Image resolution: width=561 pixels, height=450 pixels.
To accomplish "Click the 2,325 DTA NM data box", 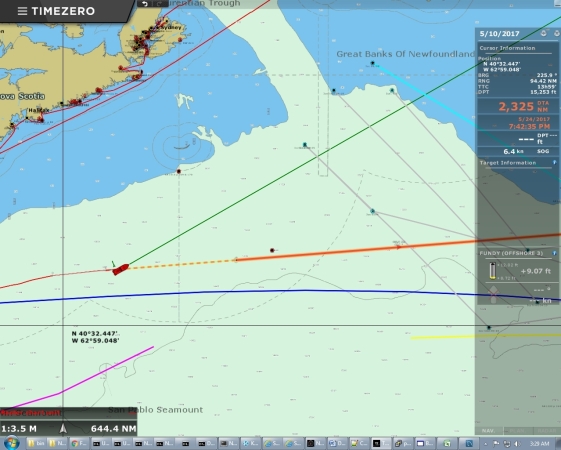I will coord(518,106).
